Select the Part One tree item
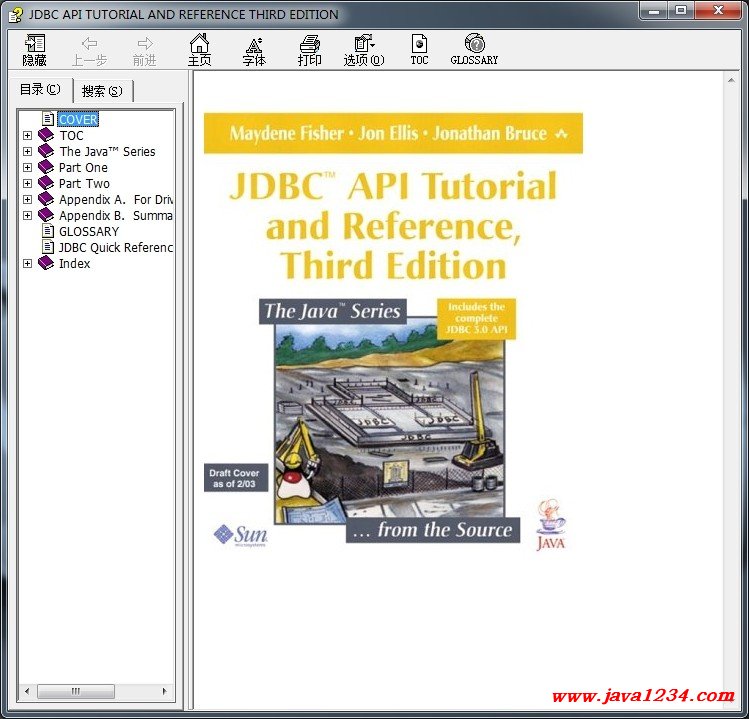This screenshot has width=749, height=719. pos(83,168)
